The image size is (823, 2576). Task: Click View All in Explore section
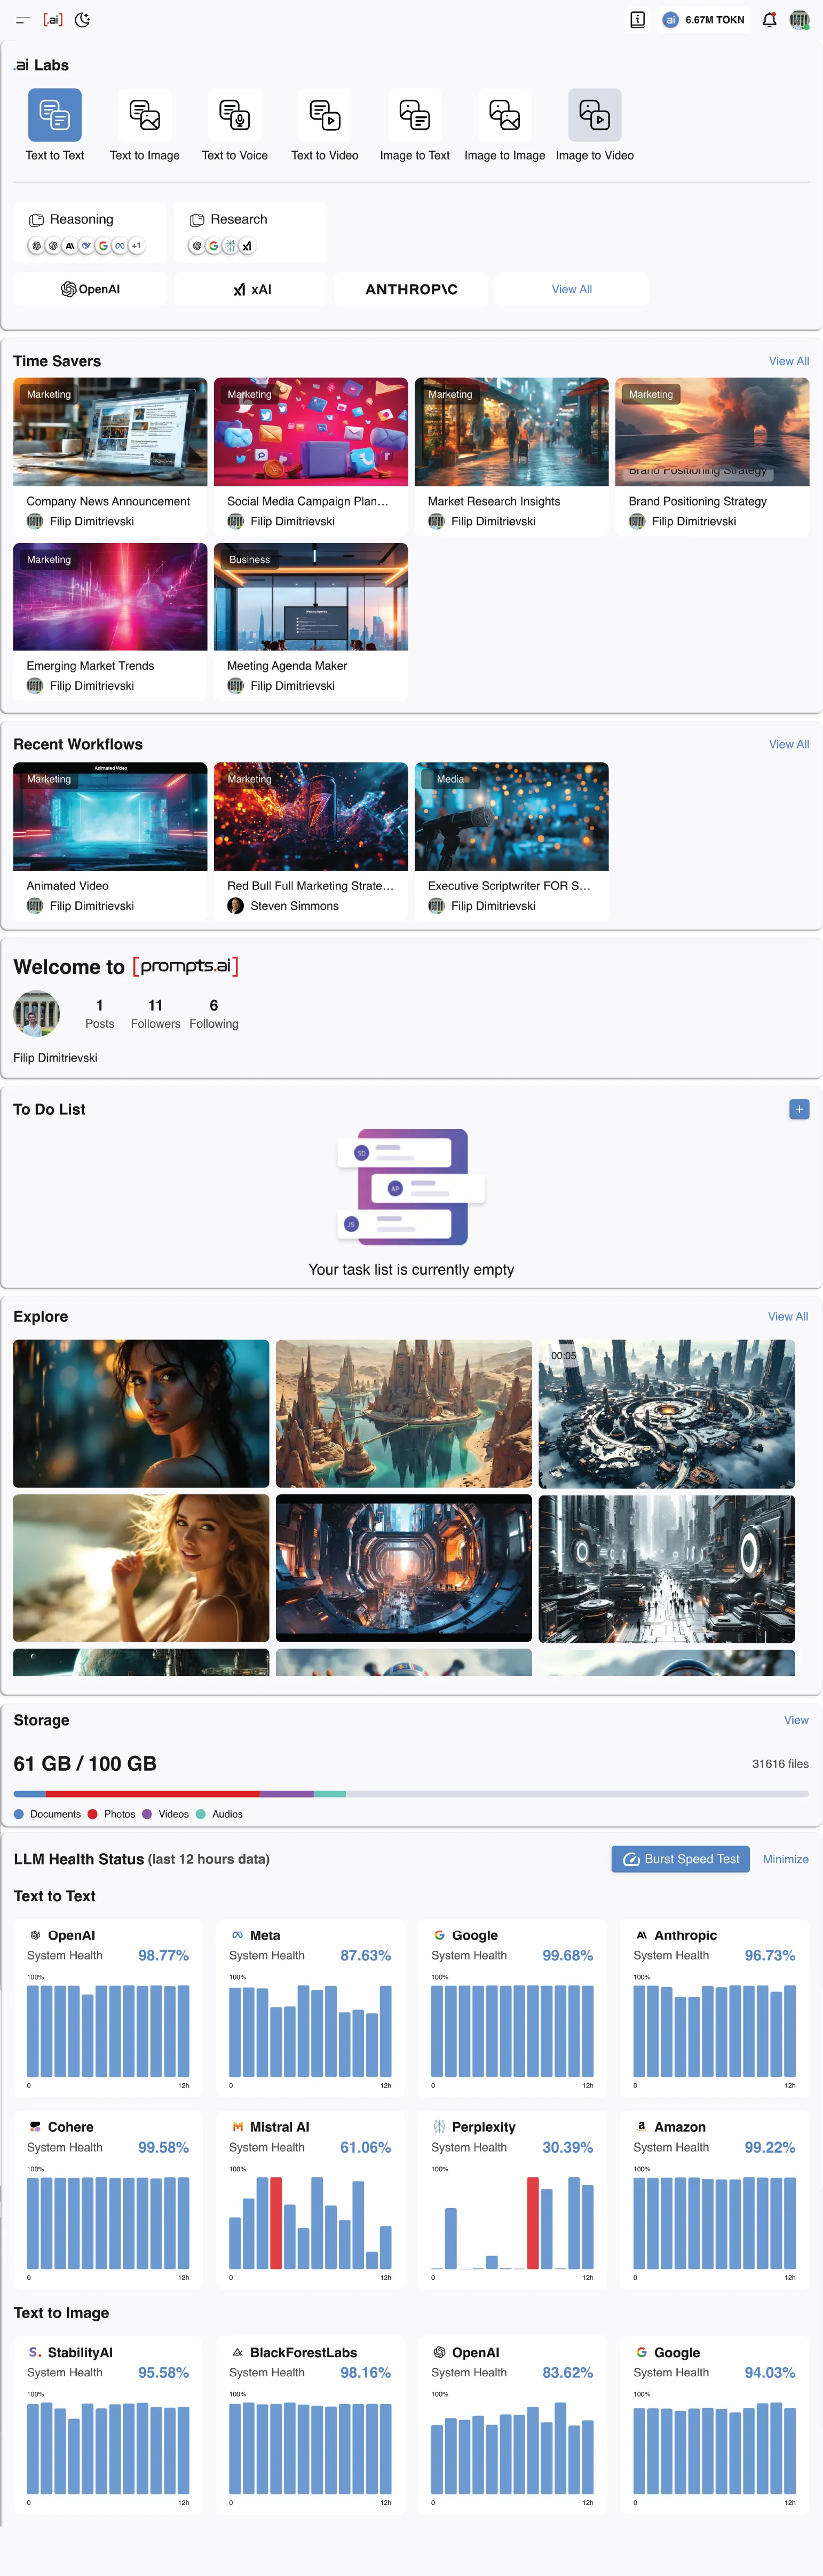[788, 1316]
